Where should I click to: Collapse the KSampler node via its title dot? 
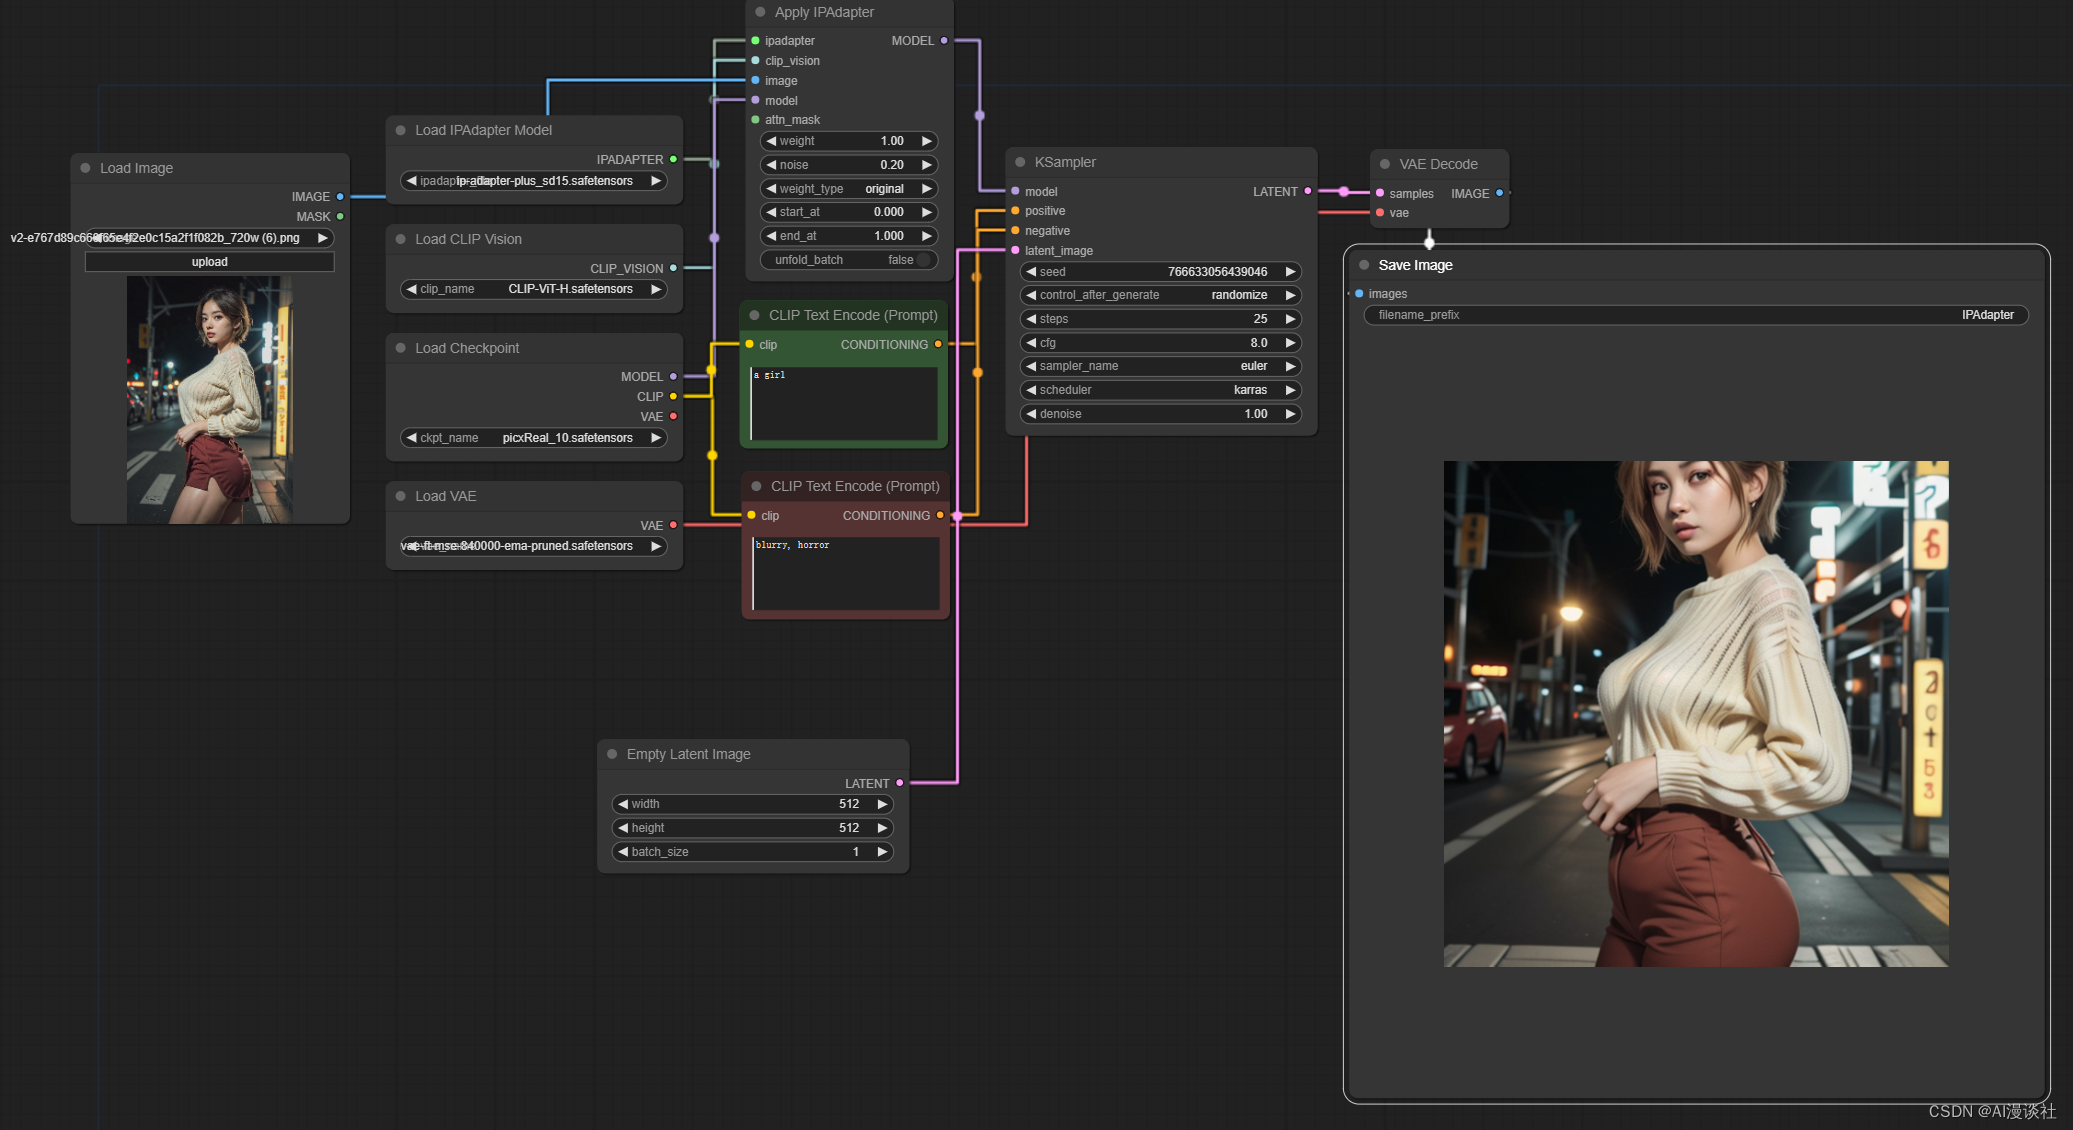click(1020, 162)
